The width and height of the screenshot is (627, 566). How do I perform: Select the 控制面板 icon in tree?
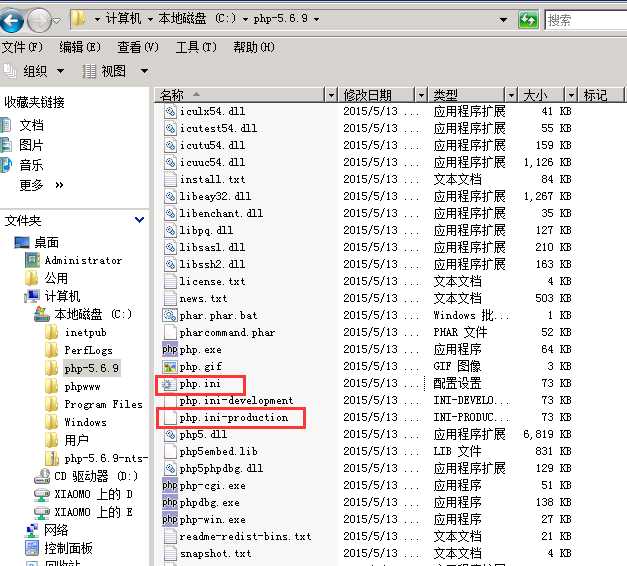tap(32, 548)
